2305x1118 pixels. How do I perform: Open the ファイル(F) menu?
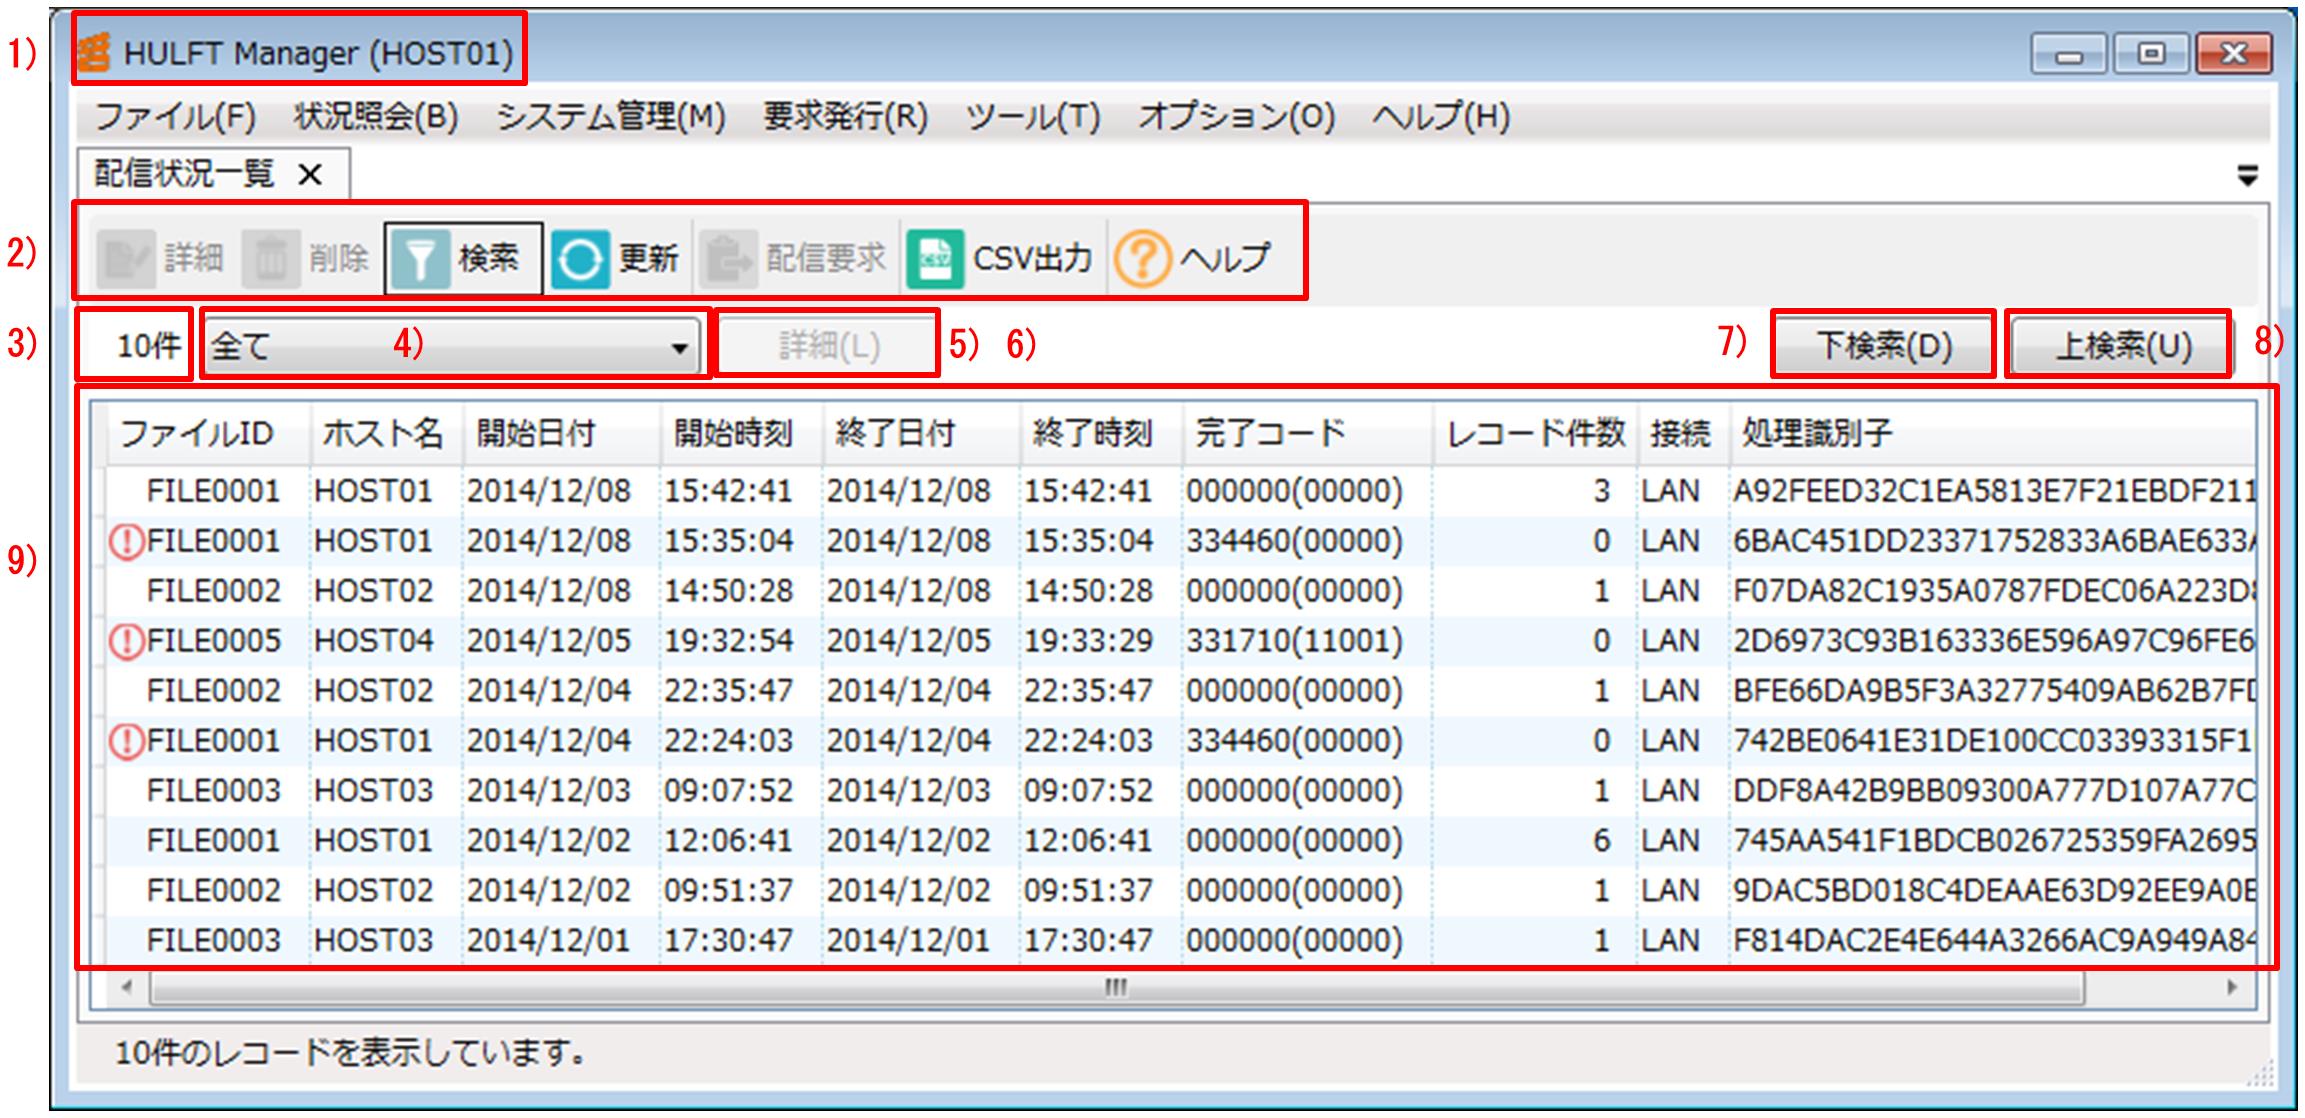(175, 118)
